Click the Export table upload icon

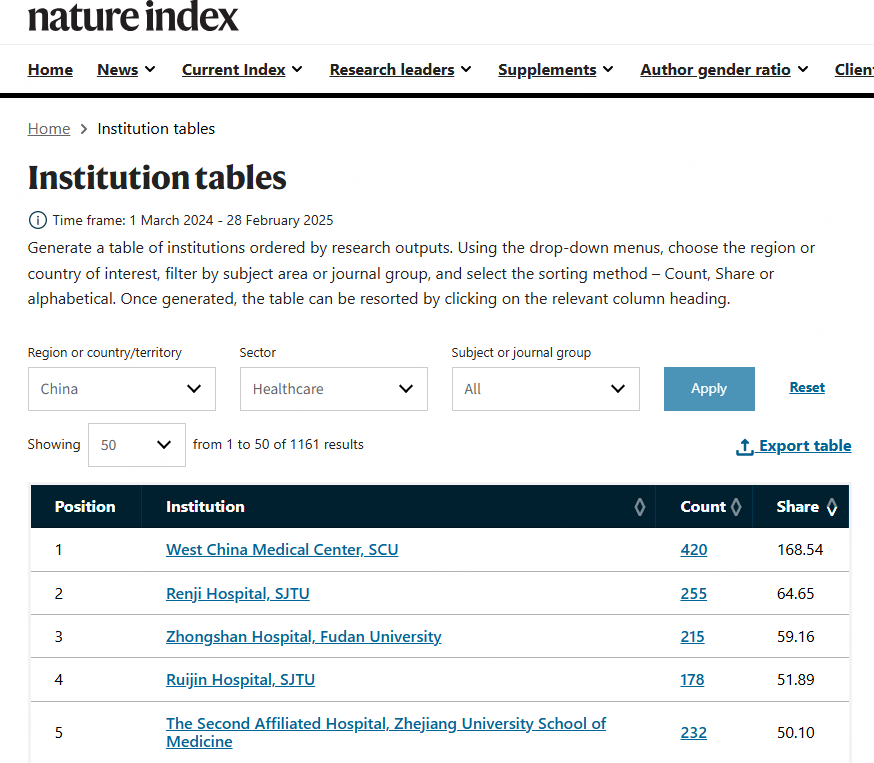(745, 446)
